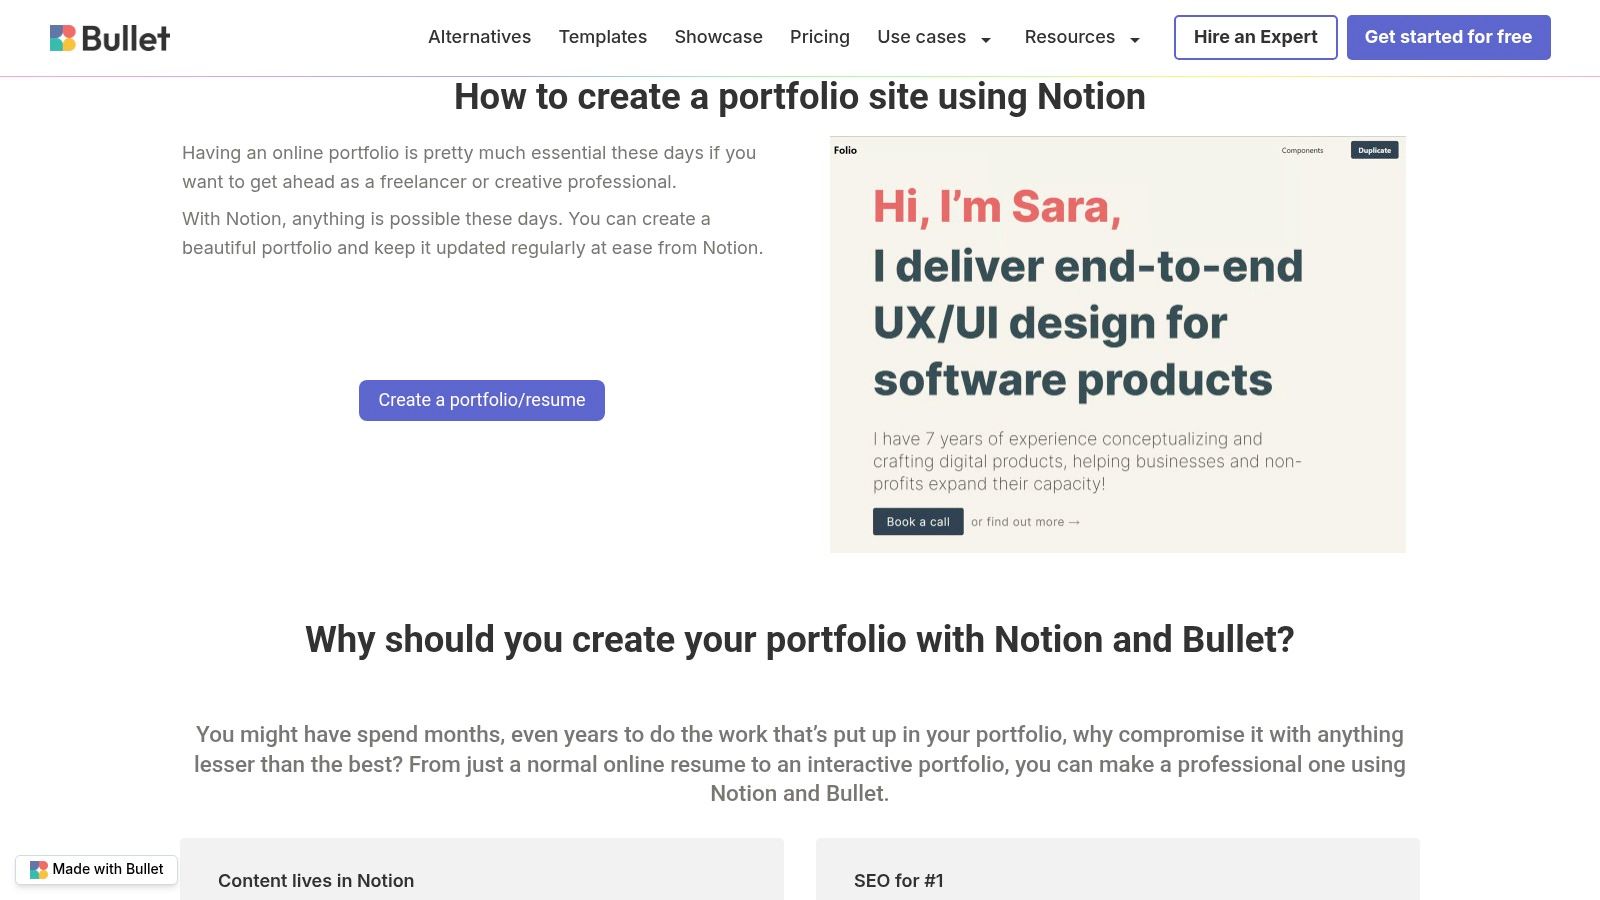
Task: Open the Pricing page
Action: pos(819,37)
